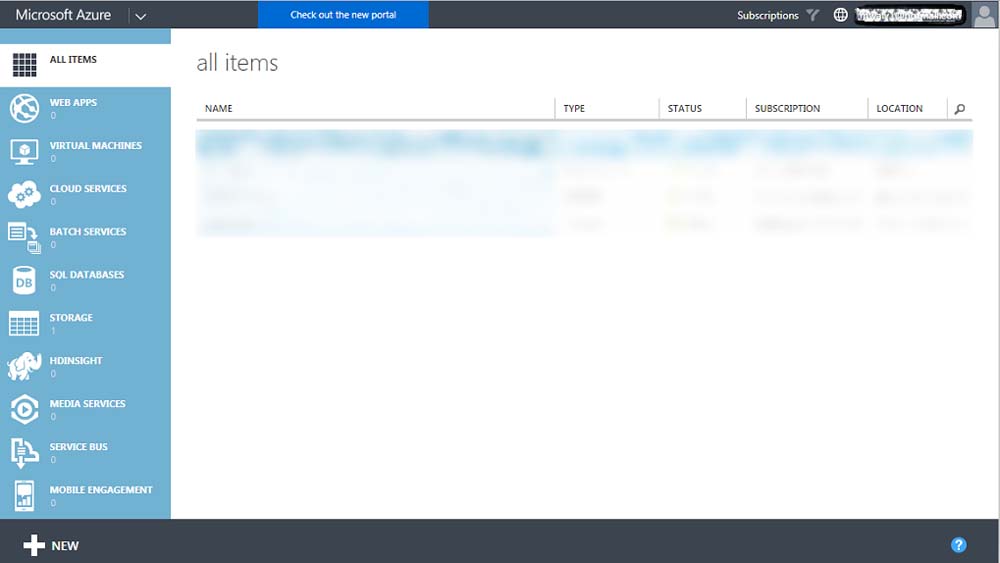Click the globe language icon
Image resolution: width=1000 pixels, height=563 pixels.
click(x=840, y=15)
